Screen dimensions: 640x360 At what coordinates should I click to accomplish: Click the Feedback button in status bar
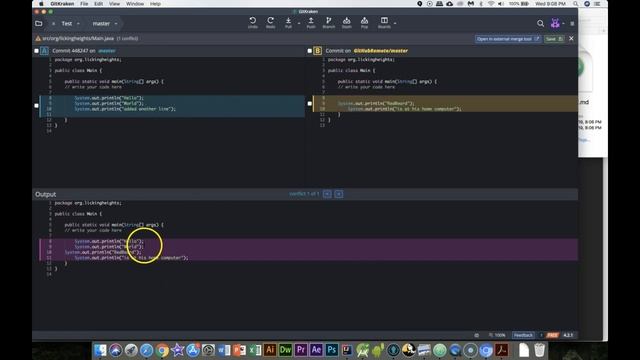point(523,335)
